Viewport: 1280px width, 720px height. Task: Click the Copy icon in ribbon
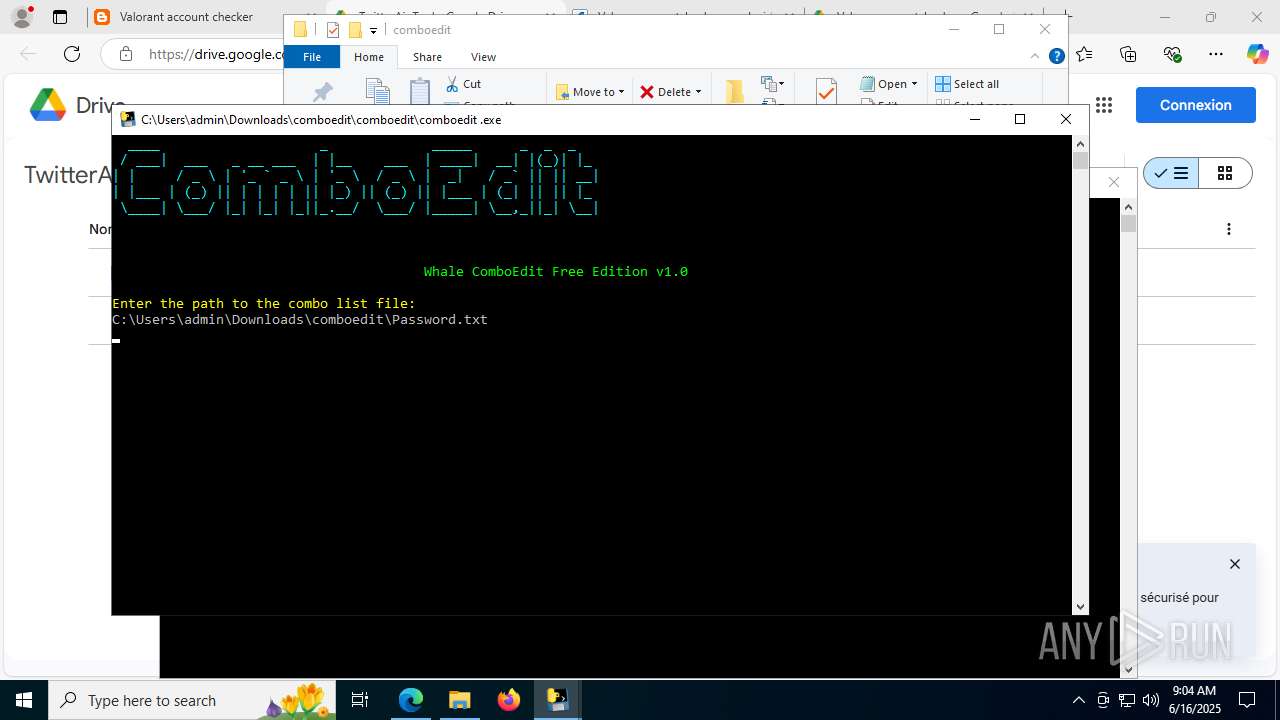(377, 91)
